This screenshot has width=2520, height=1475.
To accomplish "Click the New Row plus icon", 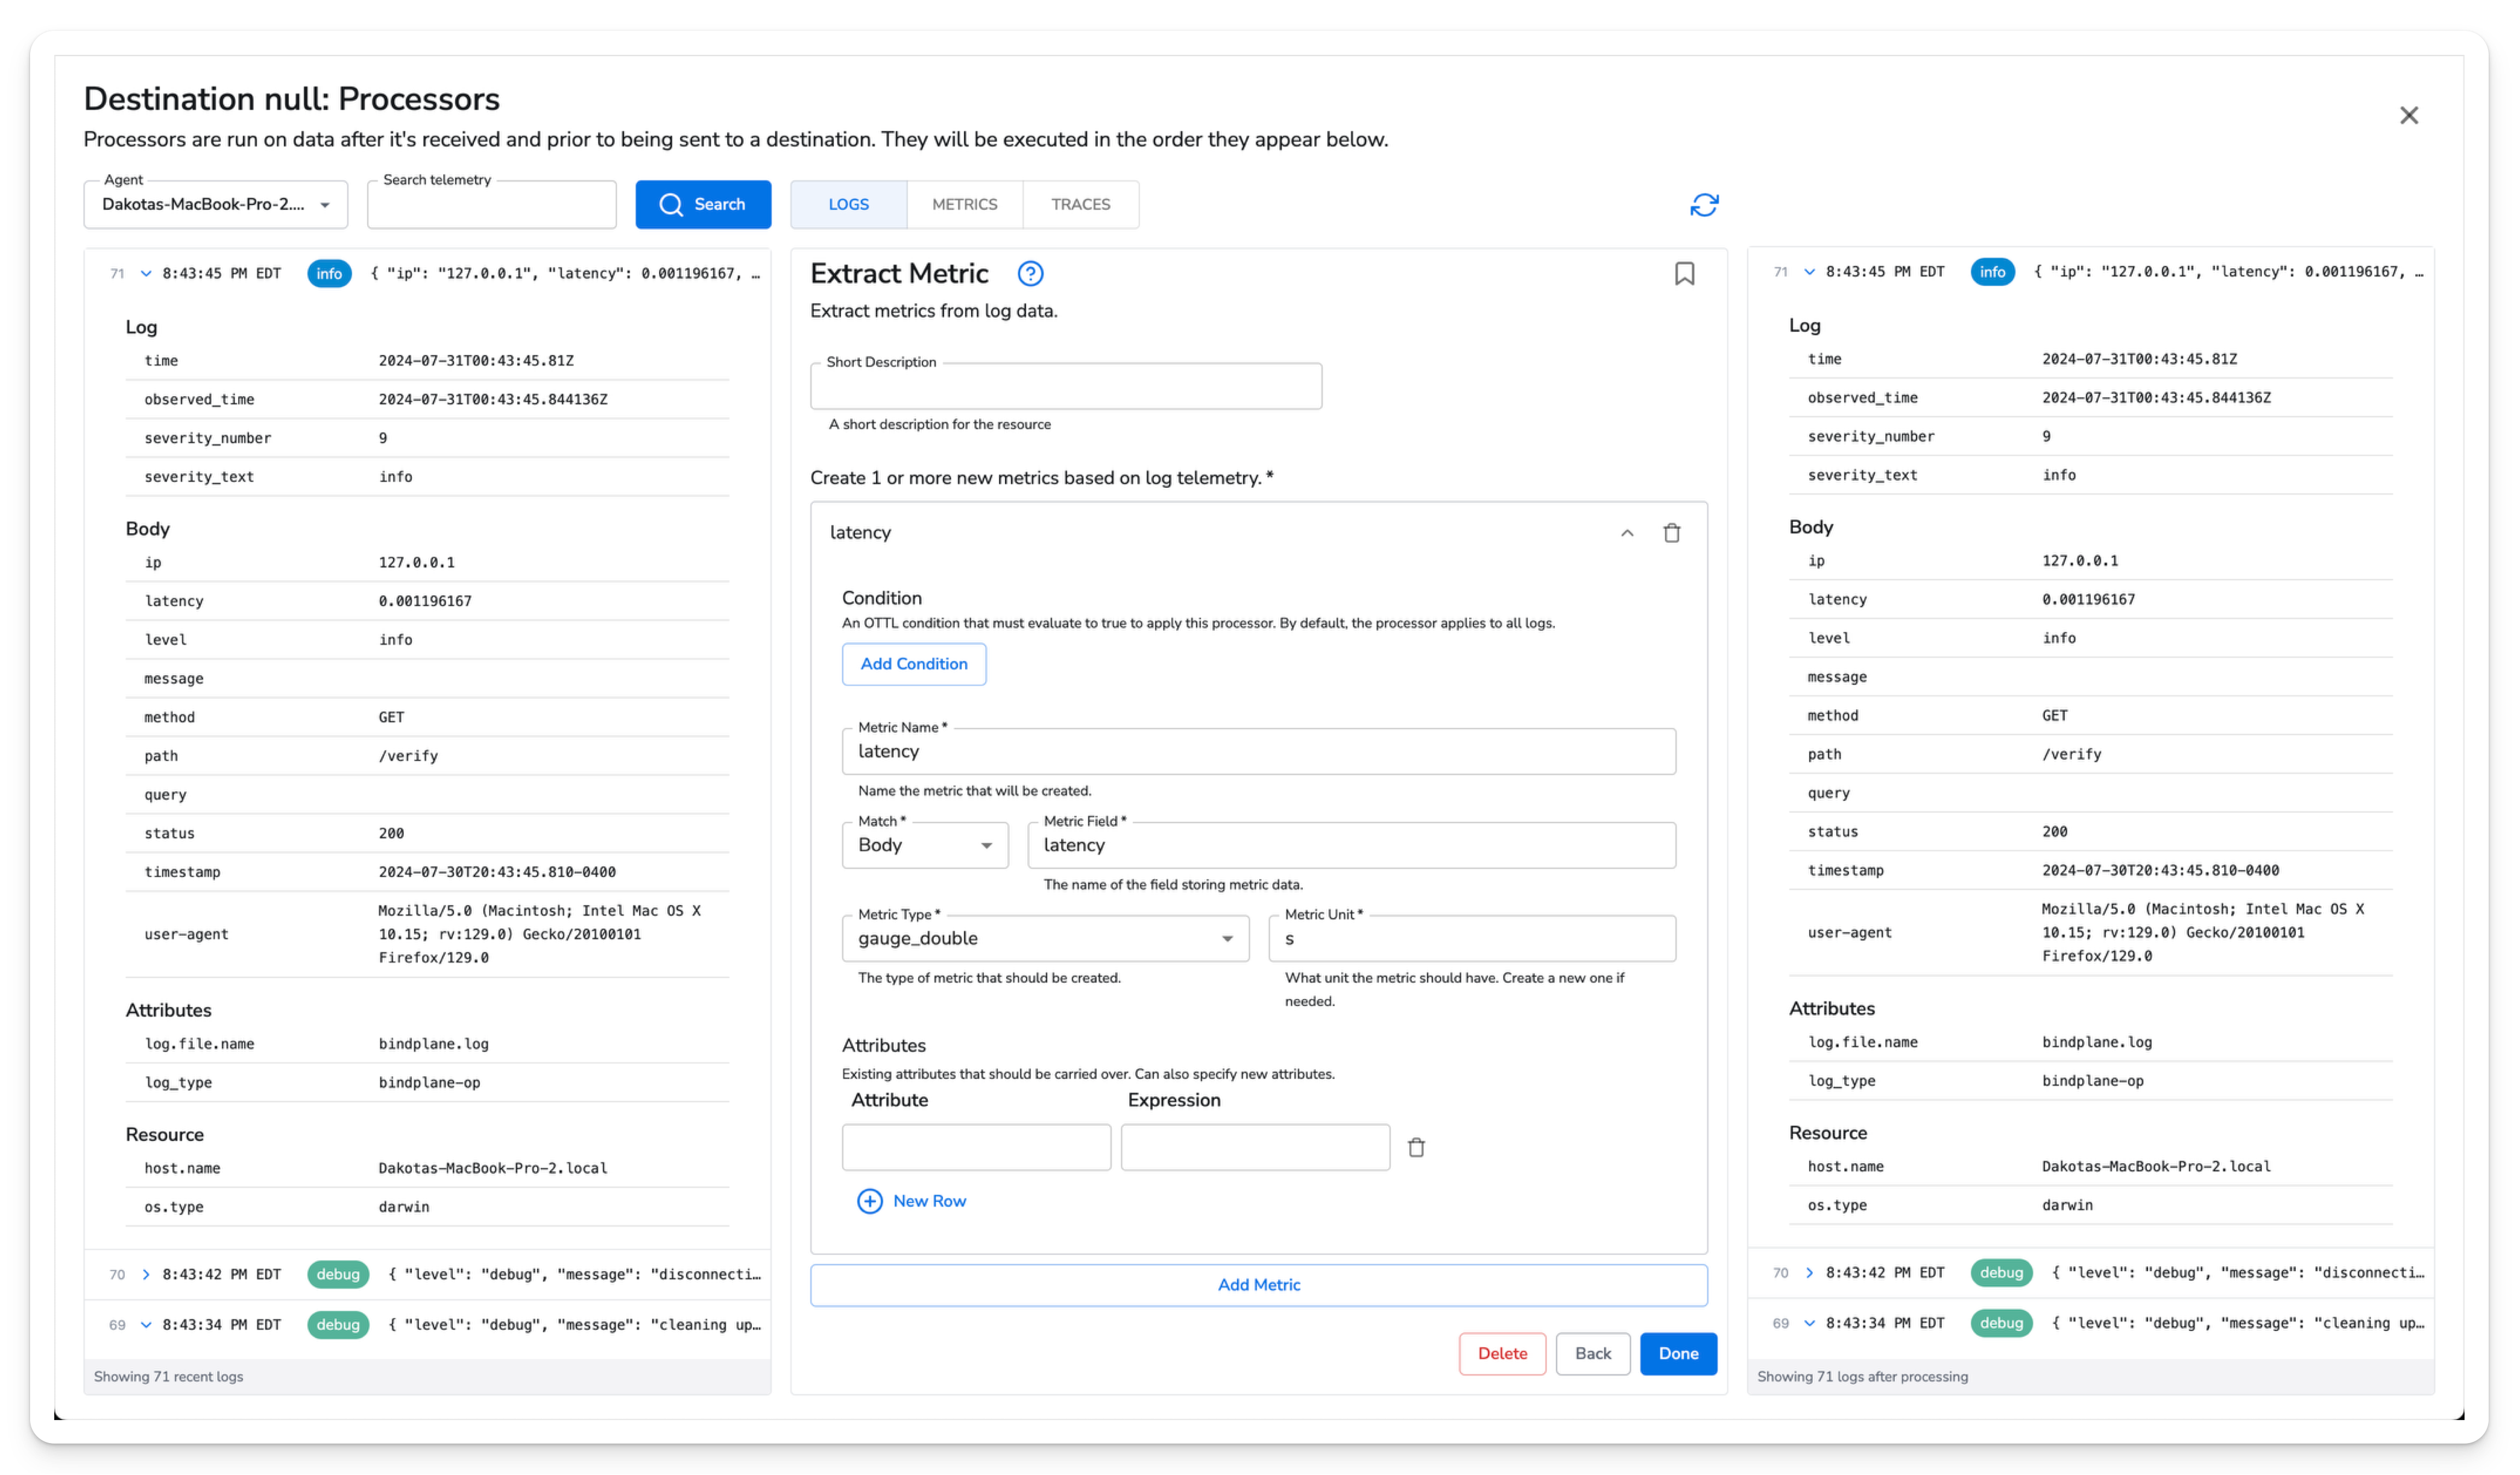I will tap(870, 1201).
